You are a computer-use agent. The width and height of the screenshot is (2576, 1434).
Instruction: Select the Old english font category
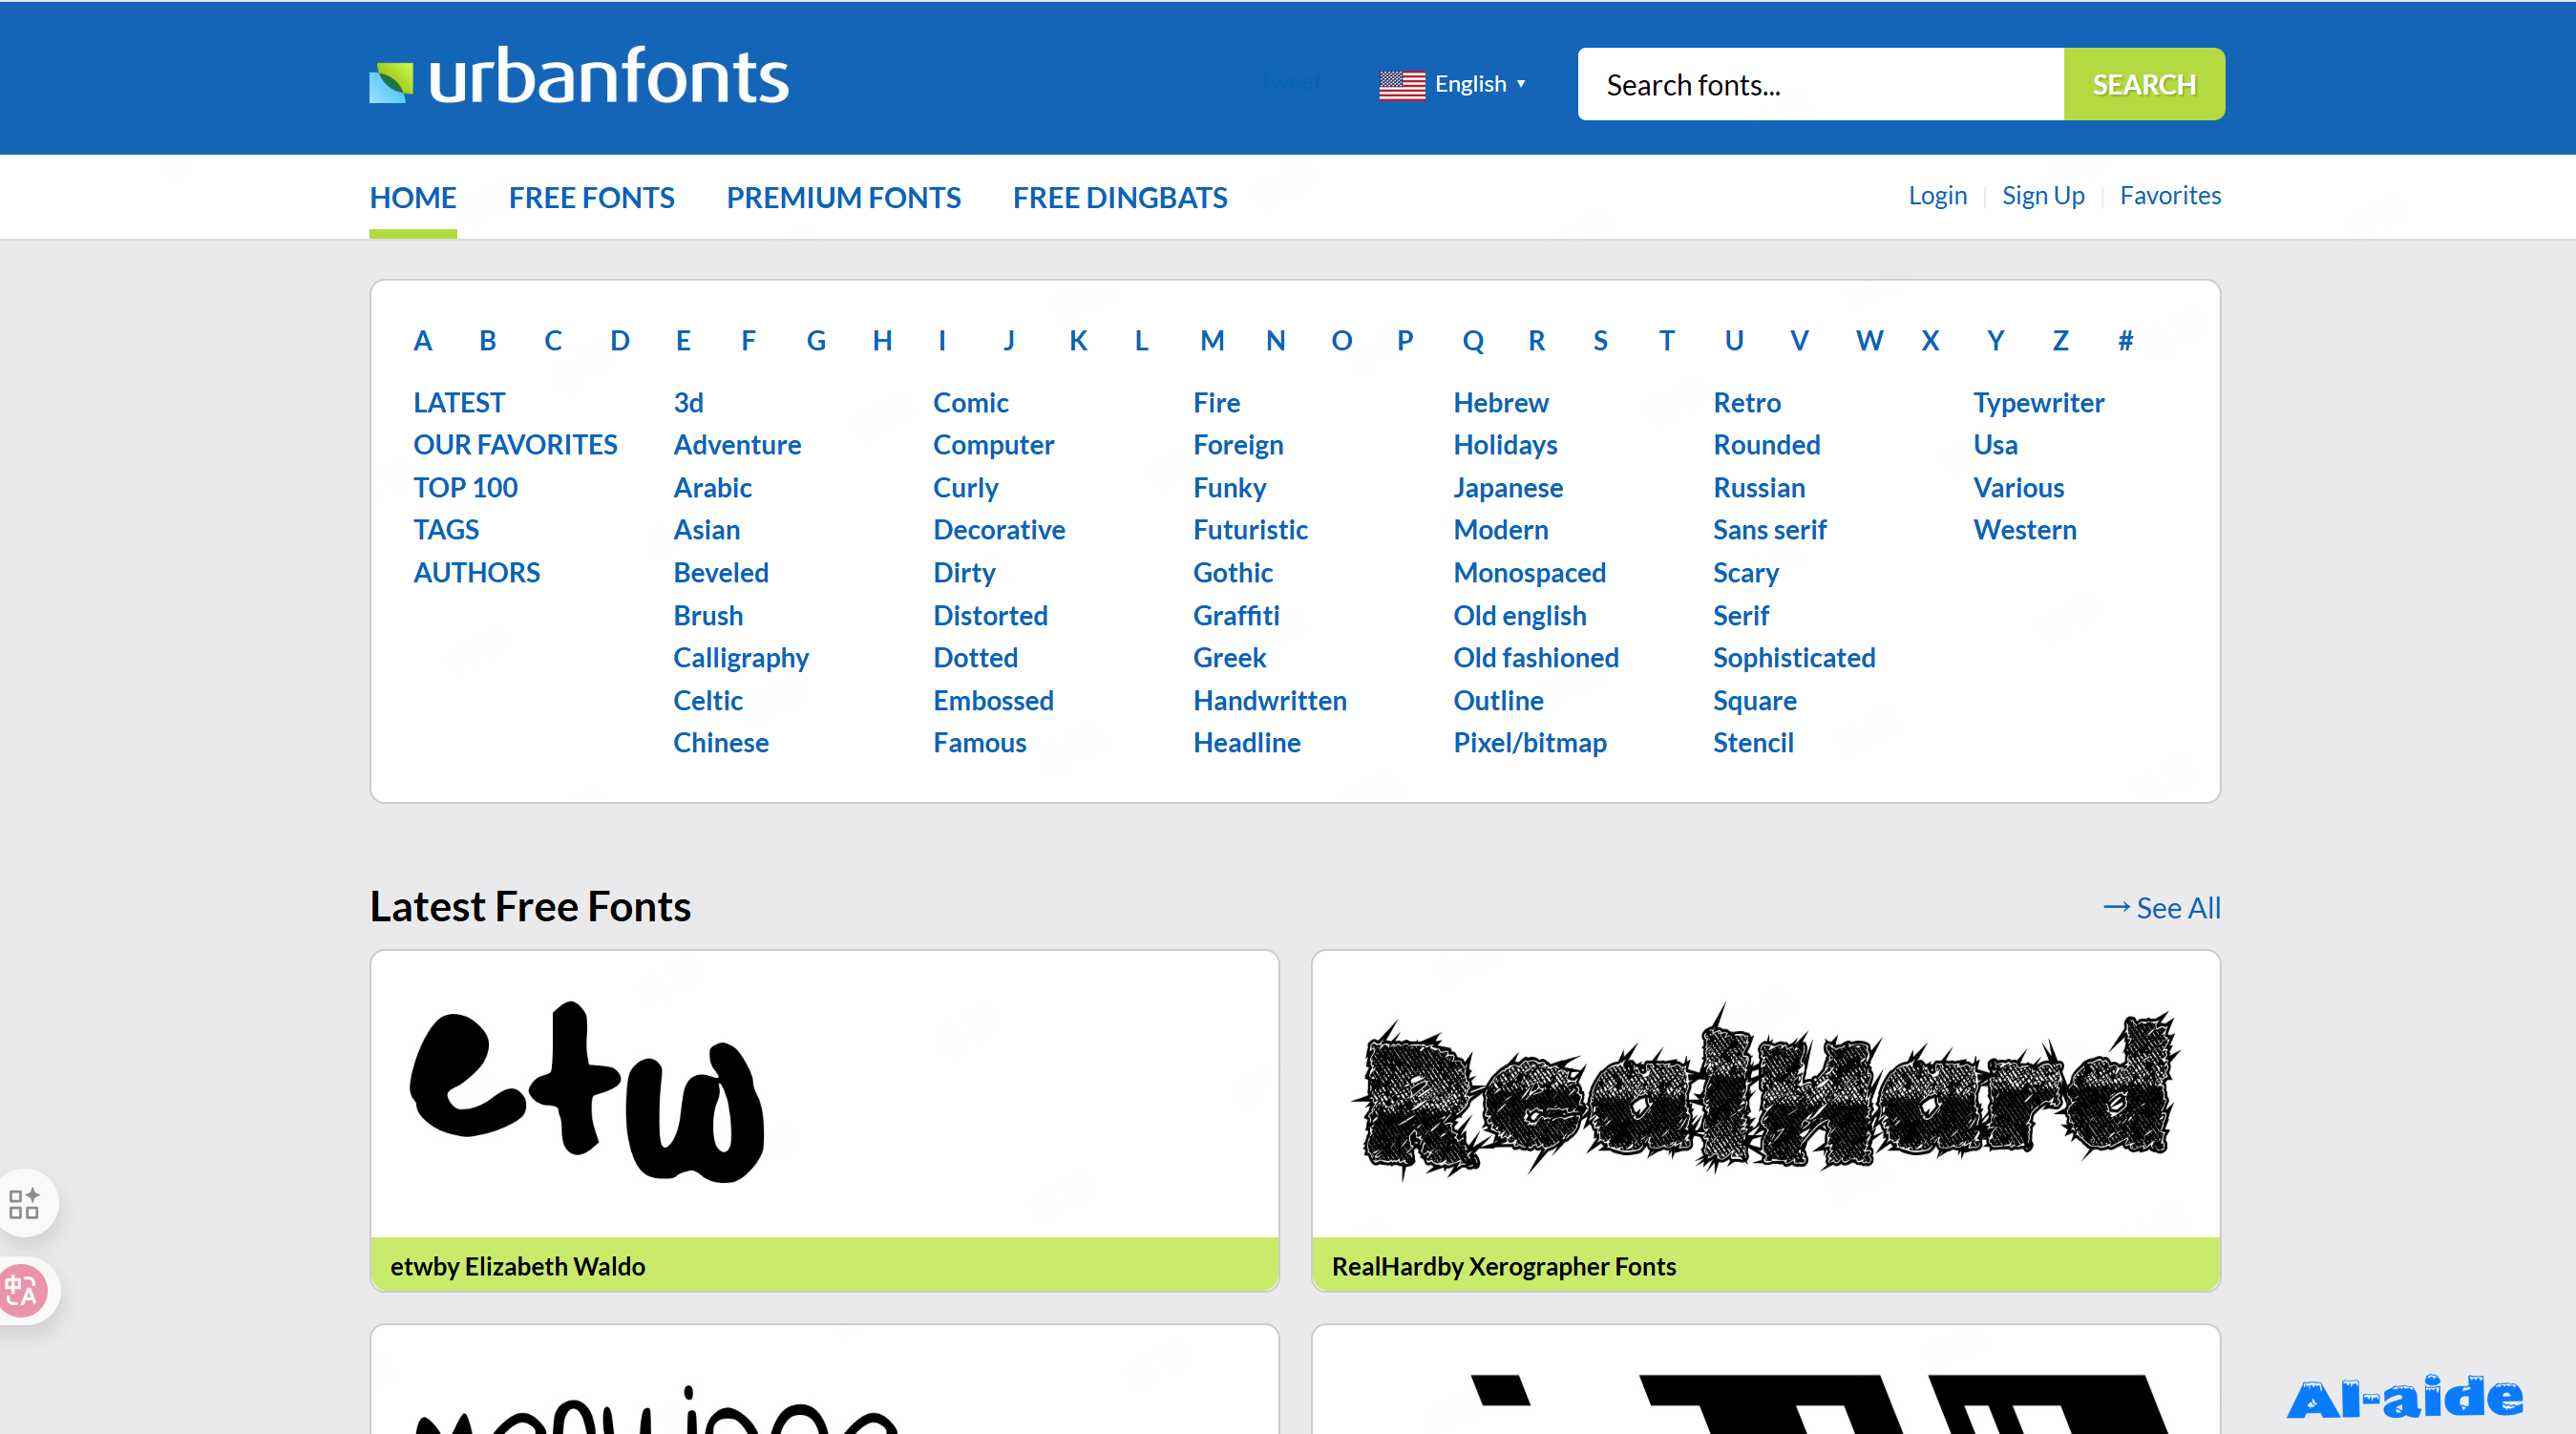(x=1520, y=616)
